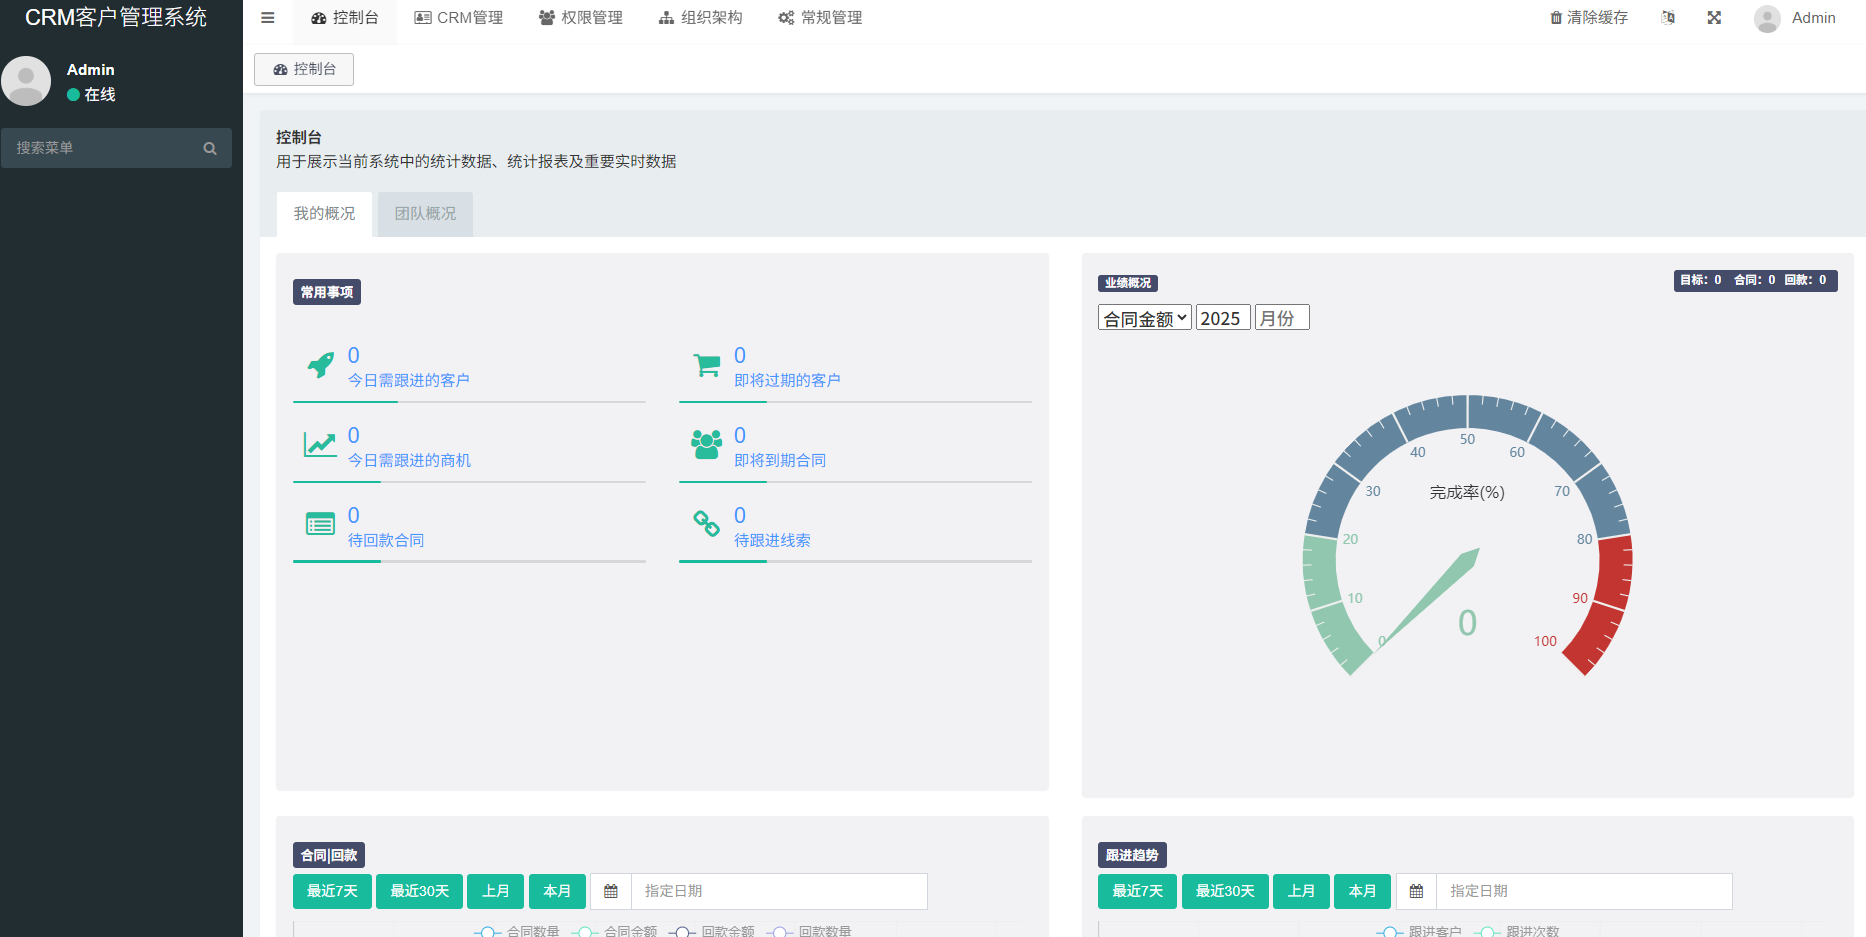Click the shopping cart icon for expiring customers
Viewport: 1866px width, 937px height.
(x=706, y=365)
